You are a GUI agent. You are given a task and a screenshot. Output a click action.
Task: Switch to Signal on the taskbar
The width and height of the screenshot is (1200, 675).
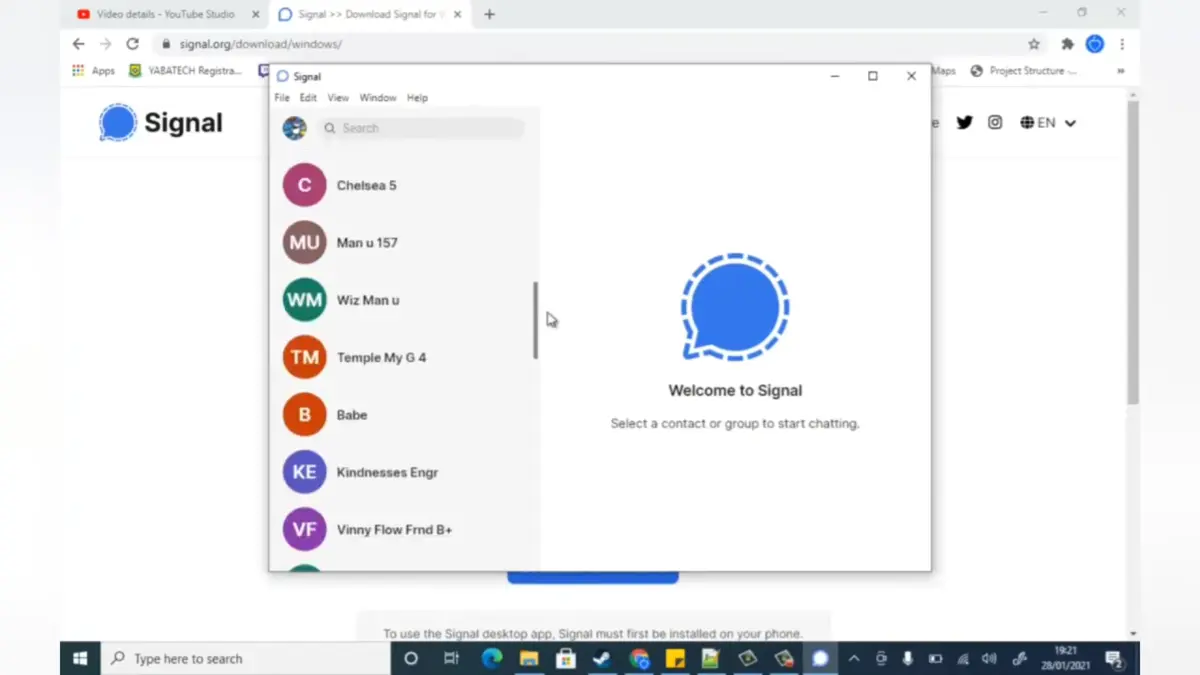(x=820, y=658)
